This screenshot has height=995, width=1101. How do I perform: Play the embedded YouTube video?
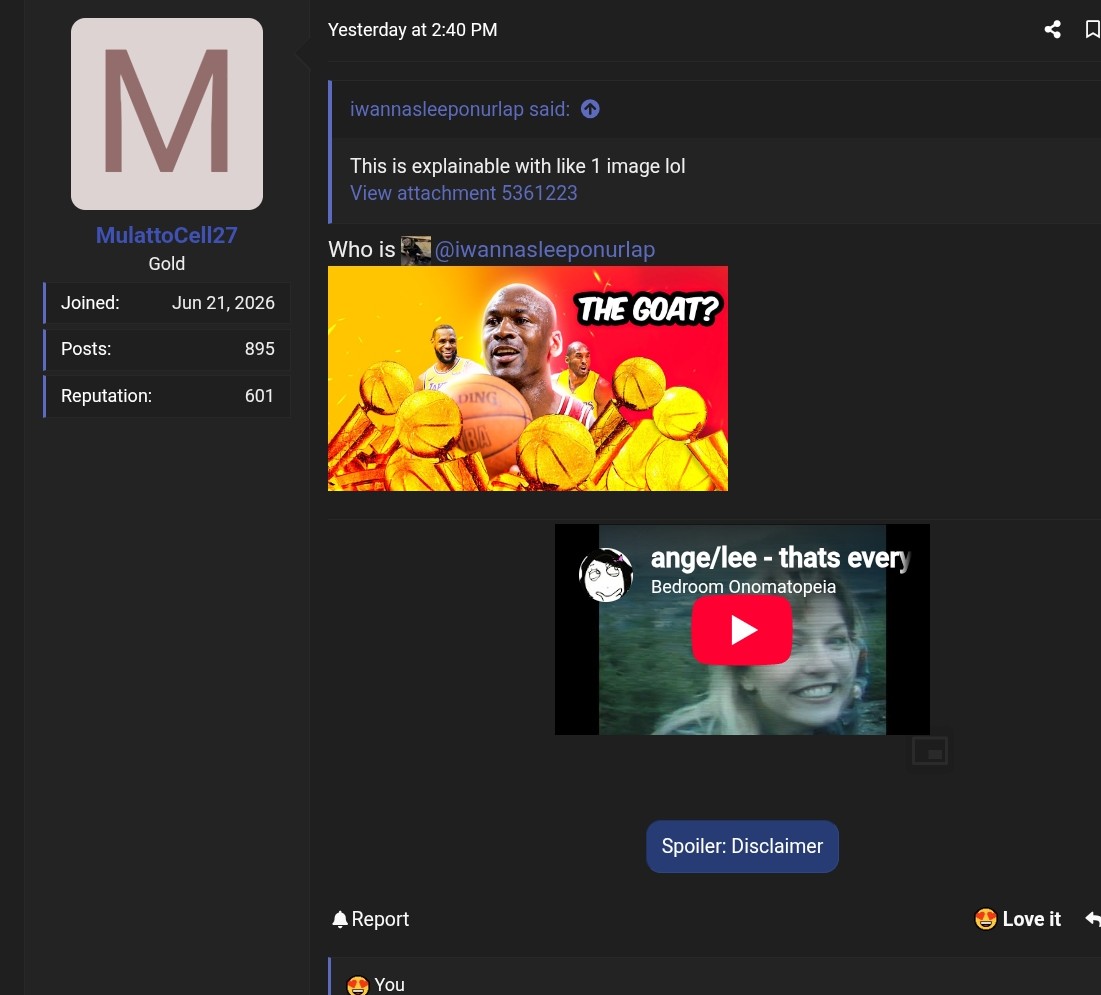pyautogui.click(x=741, y=630)
